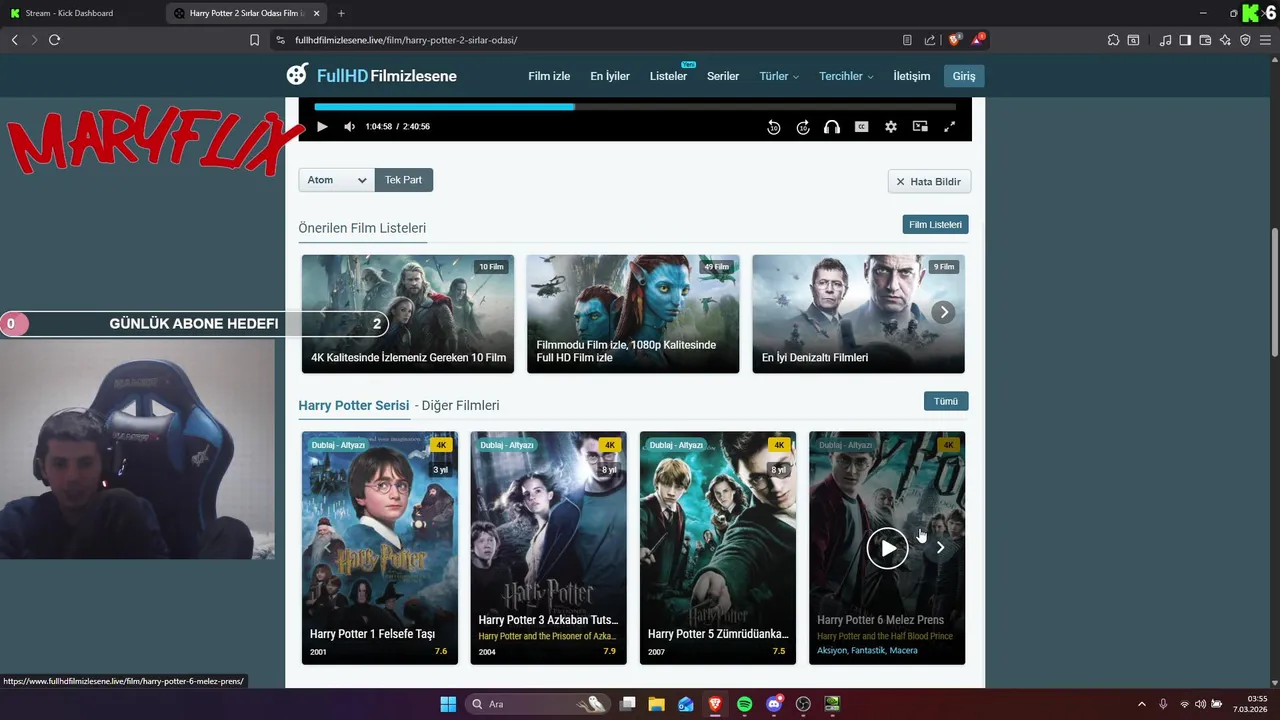Report an error with Hata Bildir
This screenshot has height=720, width=1280.
(929, 181)
